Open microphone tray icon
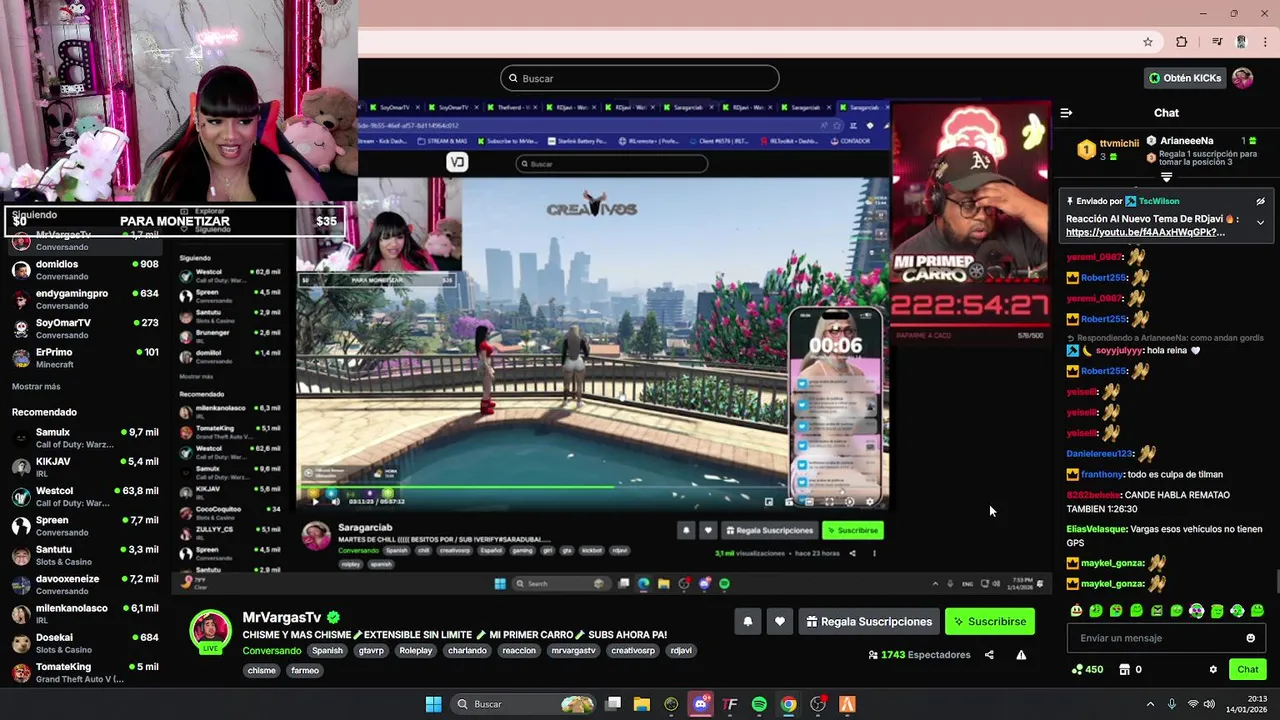This screenshot has width=1280, height=720. coord(1171,704)
